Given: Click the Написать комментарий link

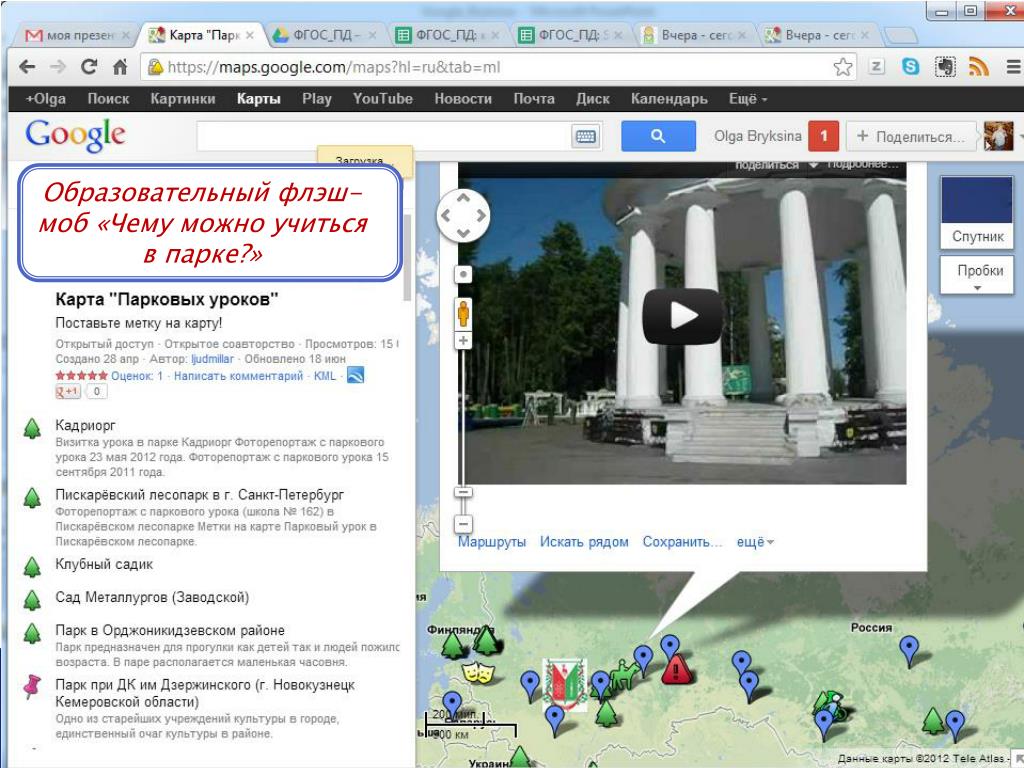Looking at the screenshot, I should [x=238, y=376].
